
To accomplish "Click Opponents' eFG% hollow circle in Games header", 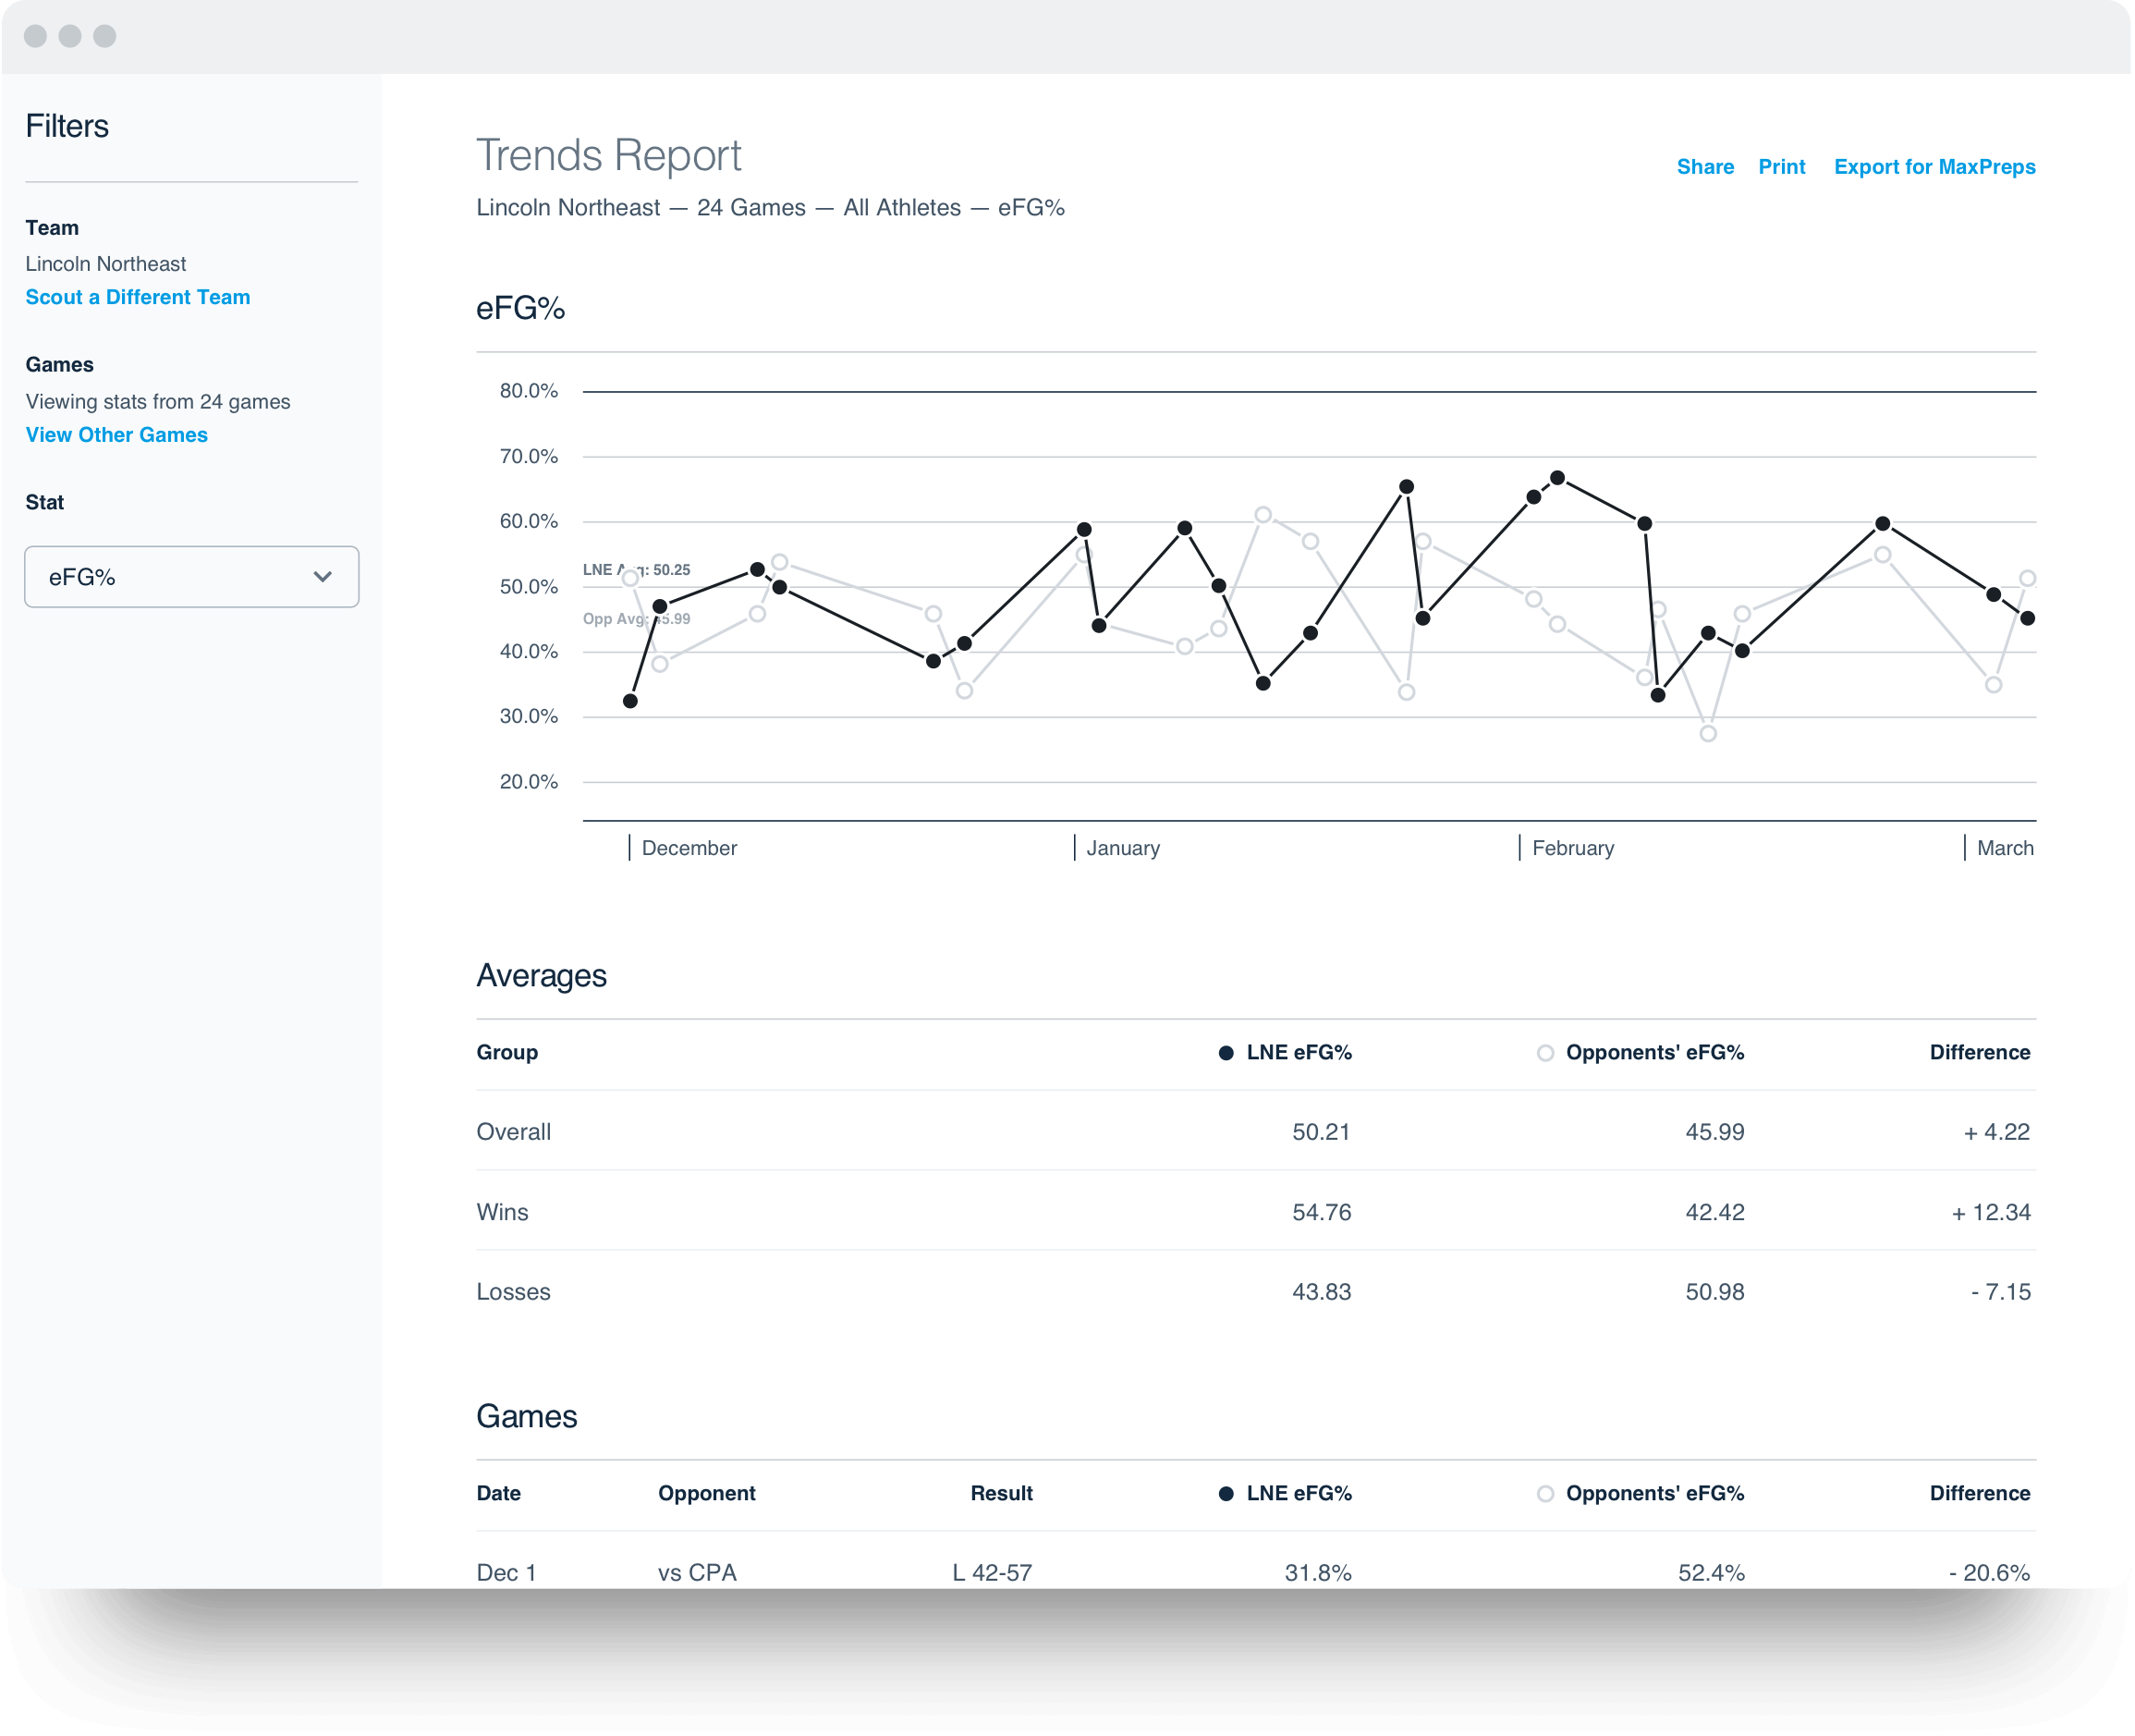I will (1545, 1494).
